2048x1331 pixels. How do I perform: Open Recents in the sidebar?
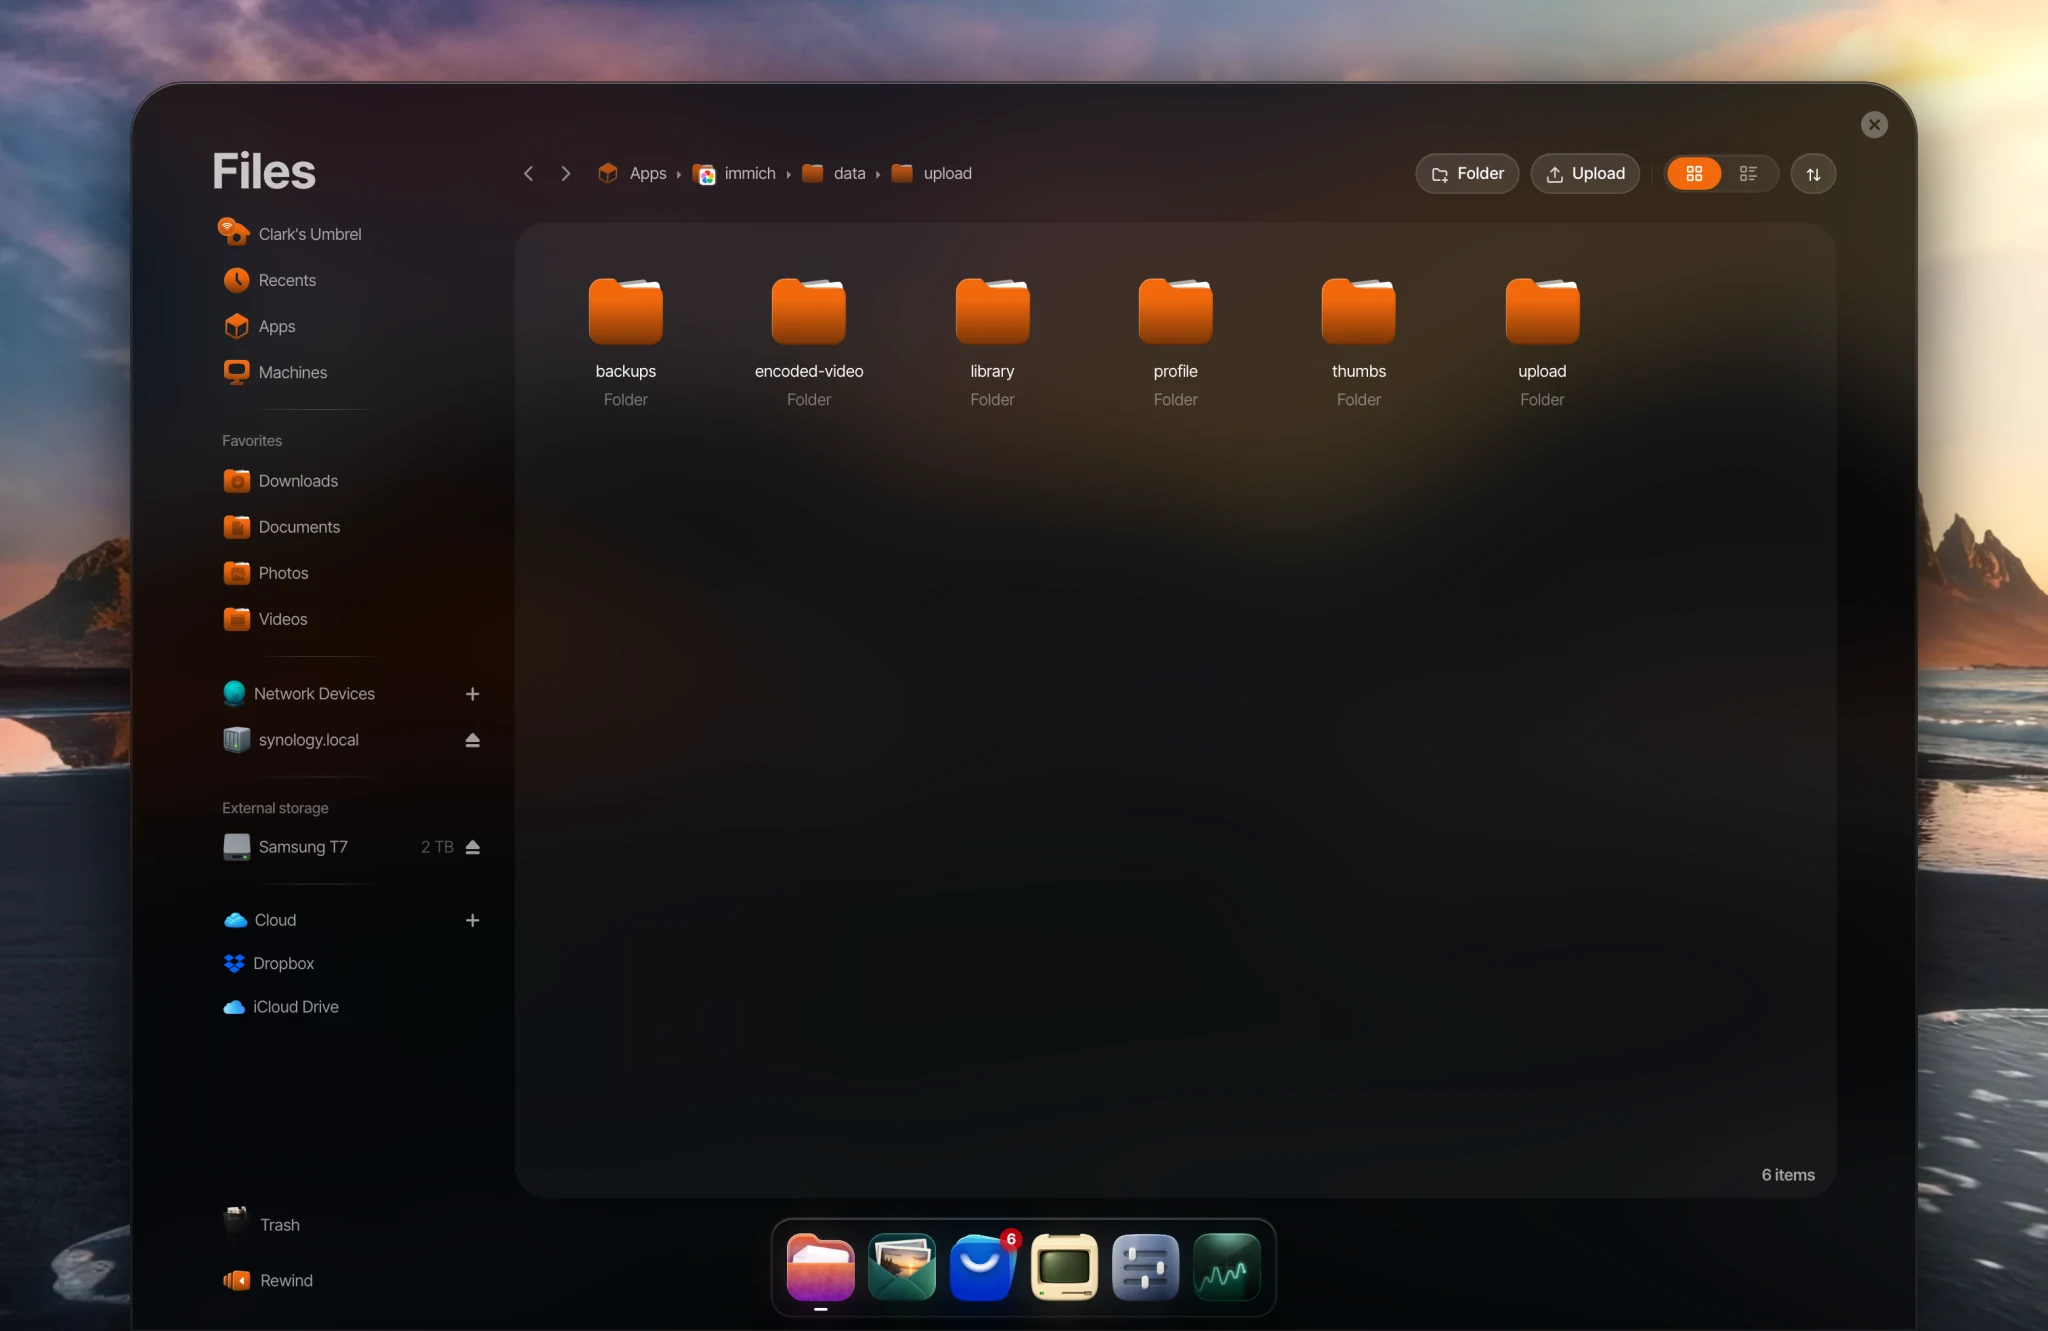(x=270, y=280)
